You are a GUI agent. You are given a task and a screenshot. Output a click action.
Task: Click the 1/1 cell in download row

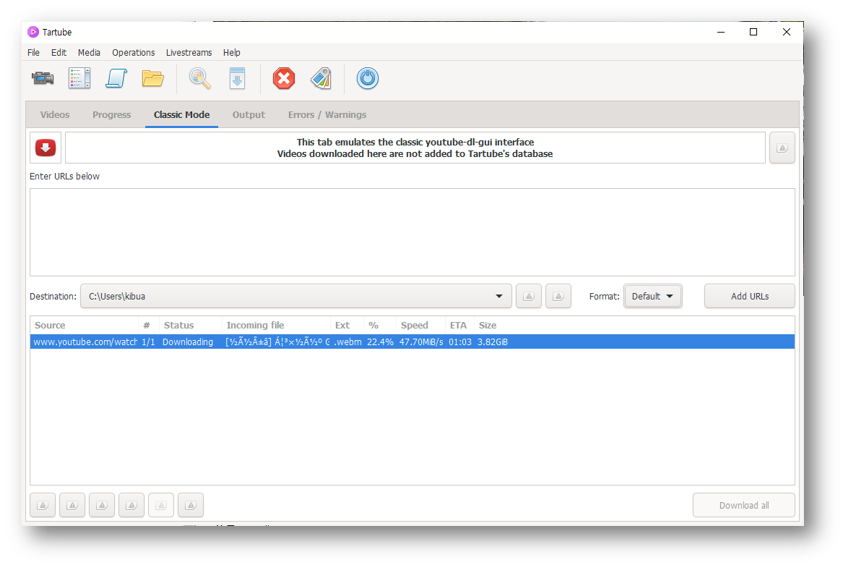pyautogui.click(x=148, y=342)
